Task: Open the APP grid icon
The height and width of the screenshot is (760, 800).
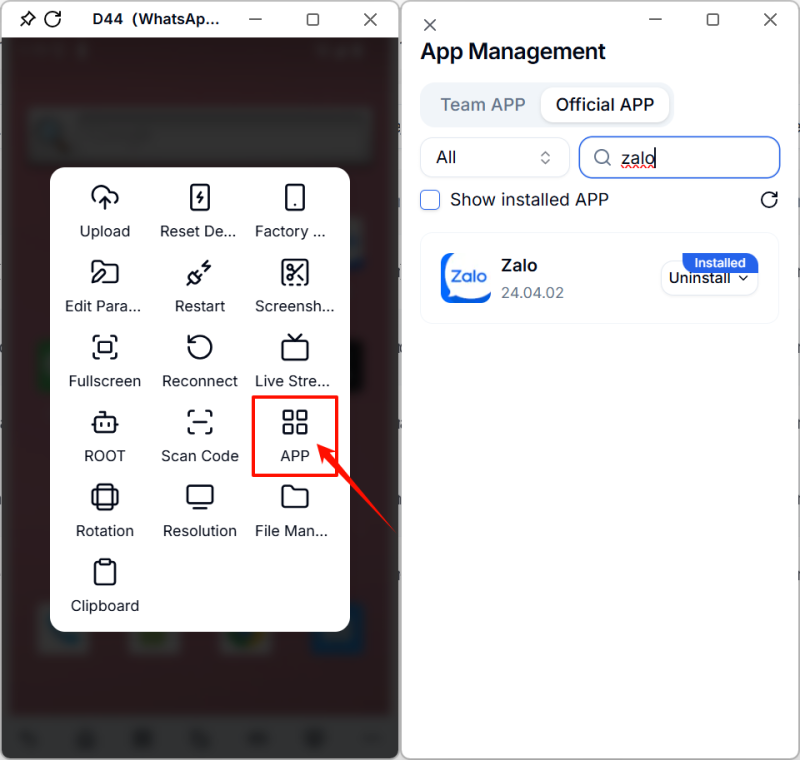Action: tap(295, 422)
